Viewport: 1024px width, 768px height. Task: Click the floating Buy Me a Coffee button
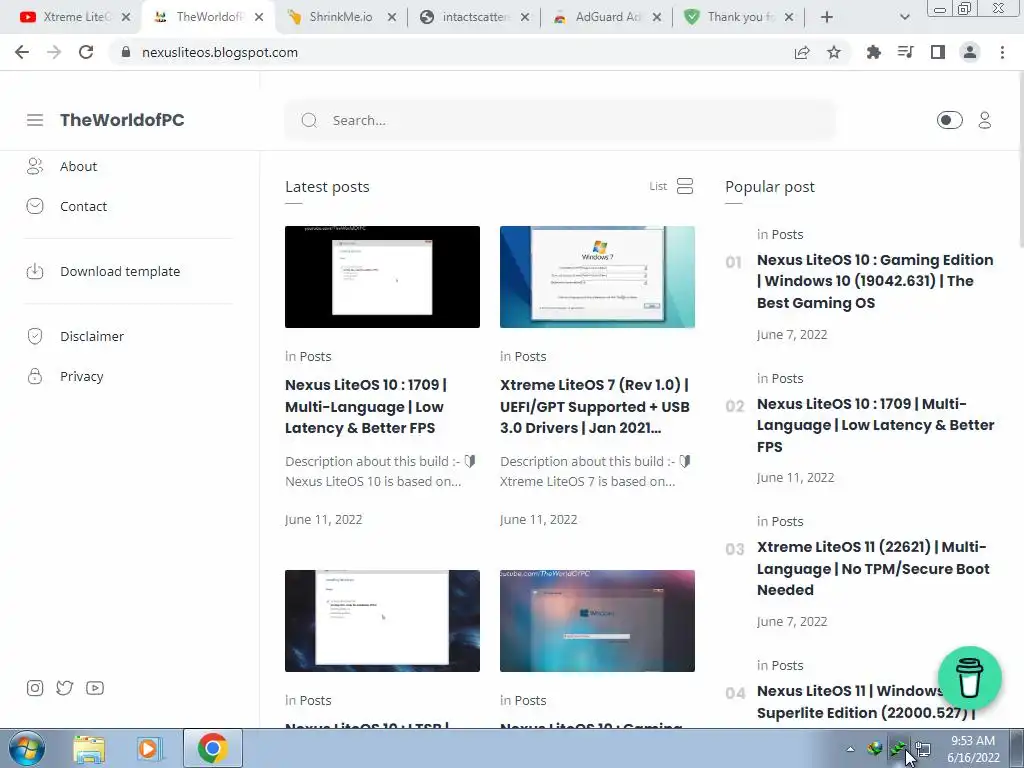click(x=970, y=678)
